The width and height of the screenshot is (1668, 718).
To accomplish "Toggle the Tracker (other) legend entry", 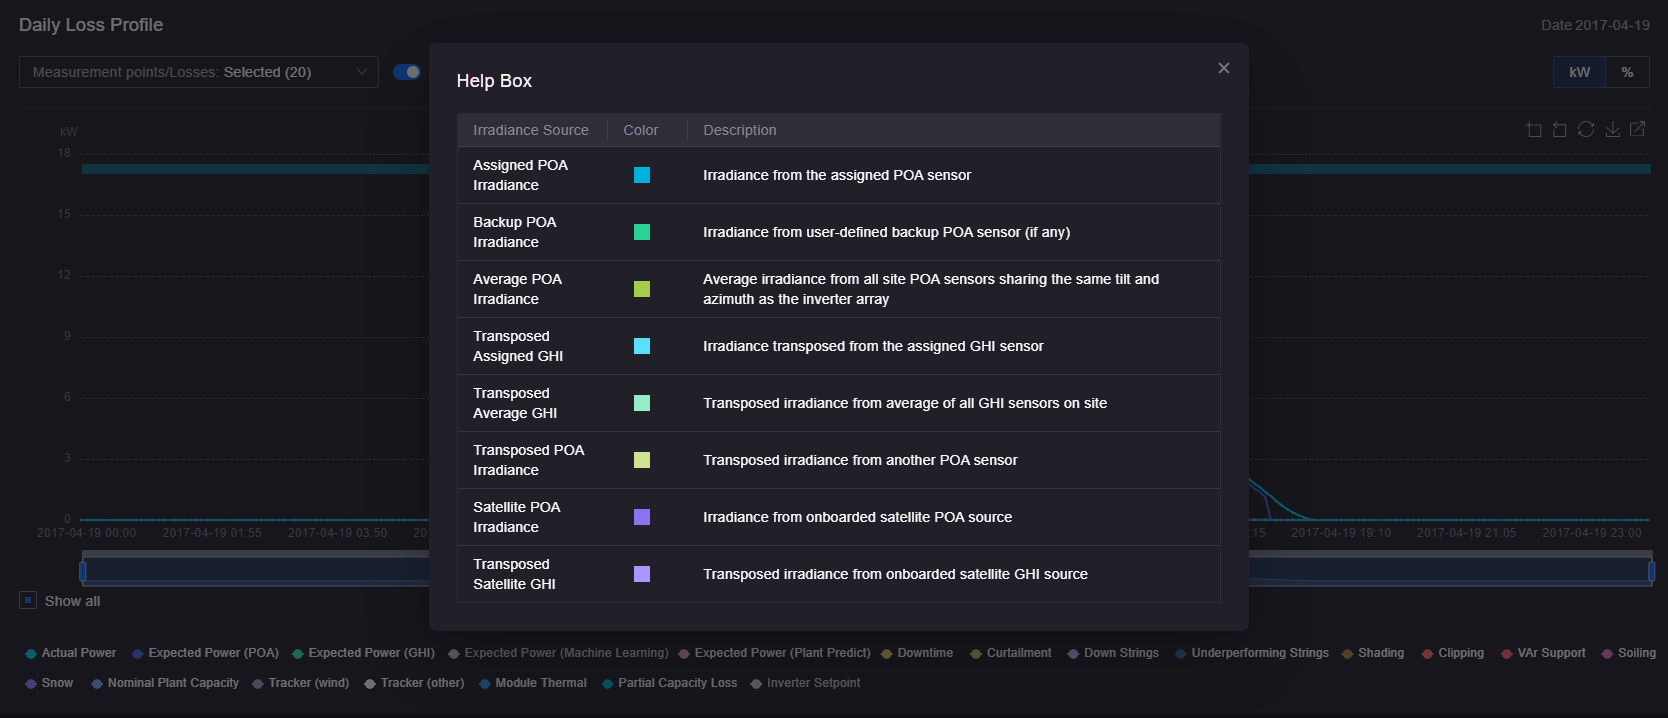I will 414,683.
